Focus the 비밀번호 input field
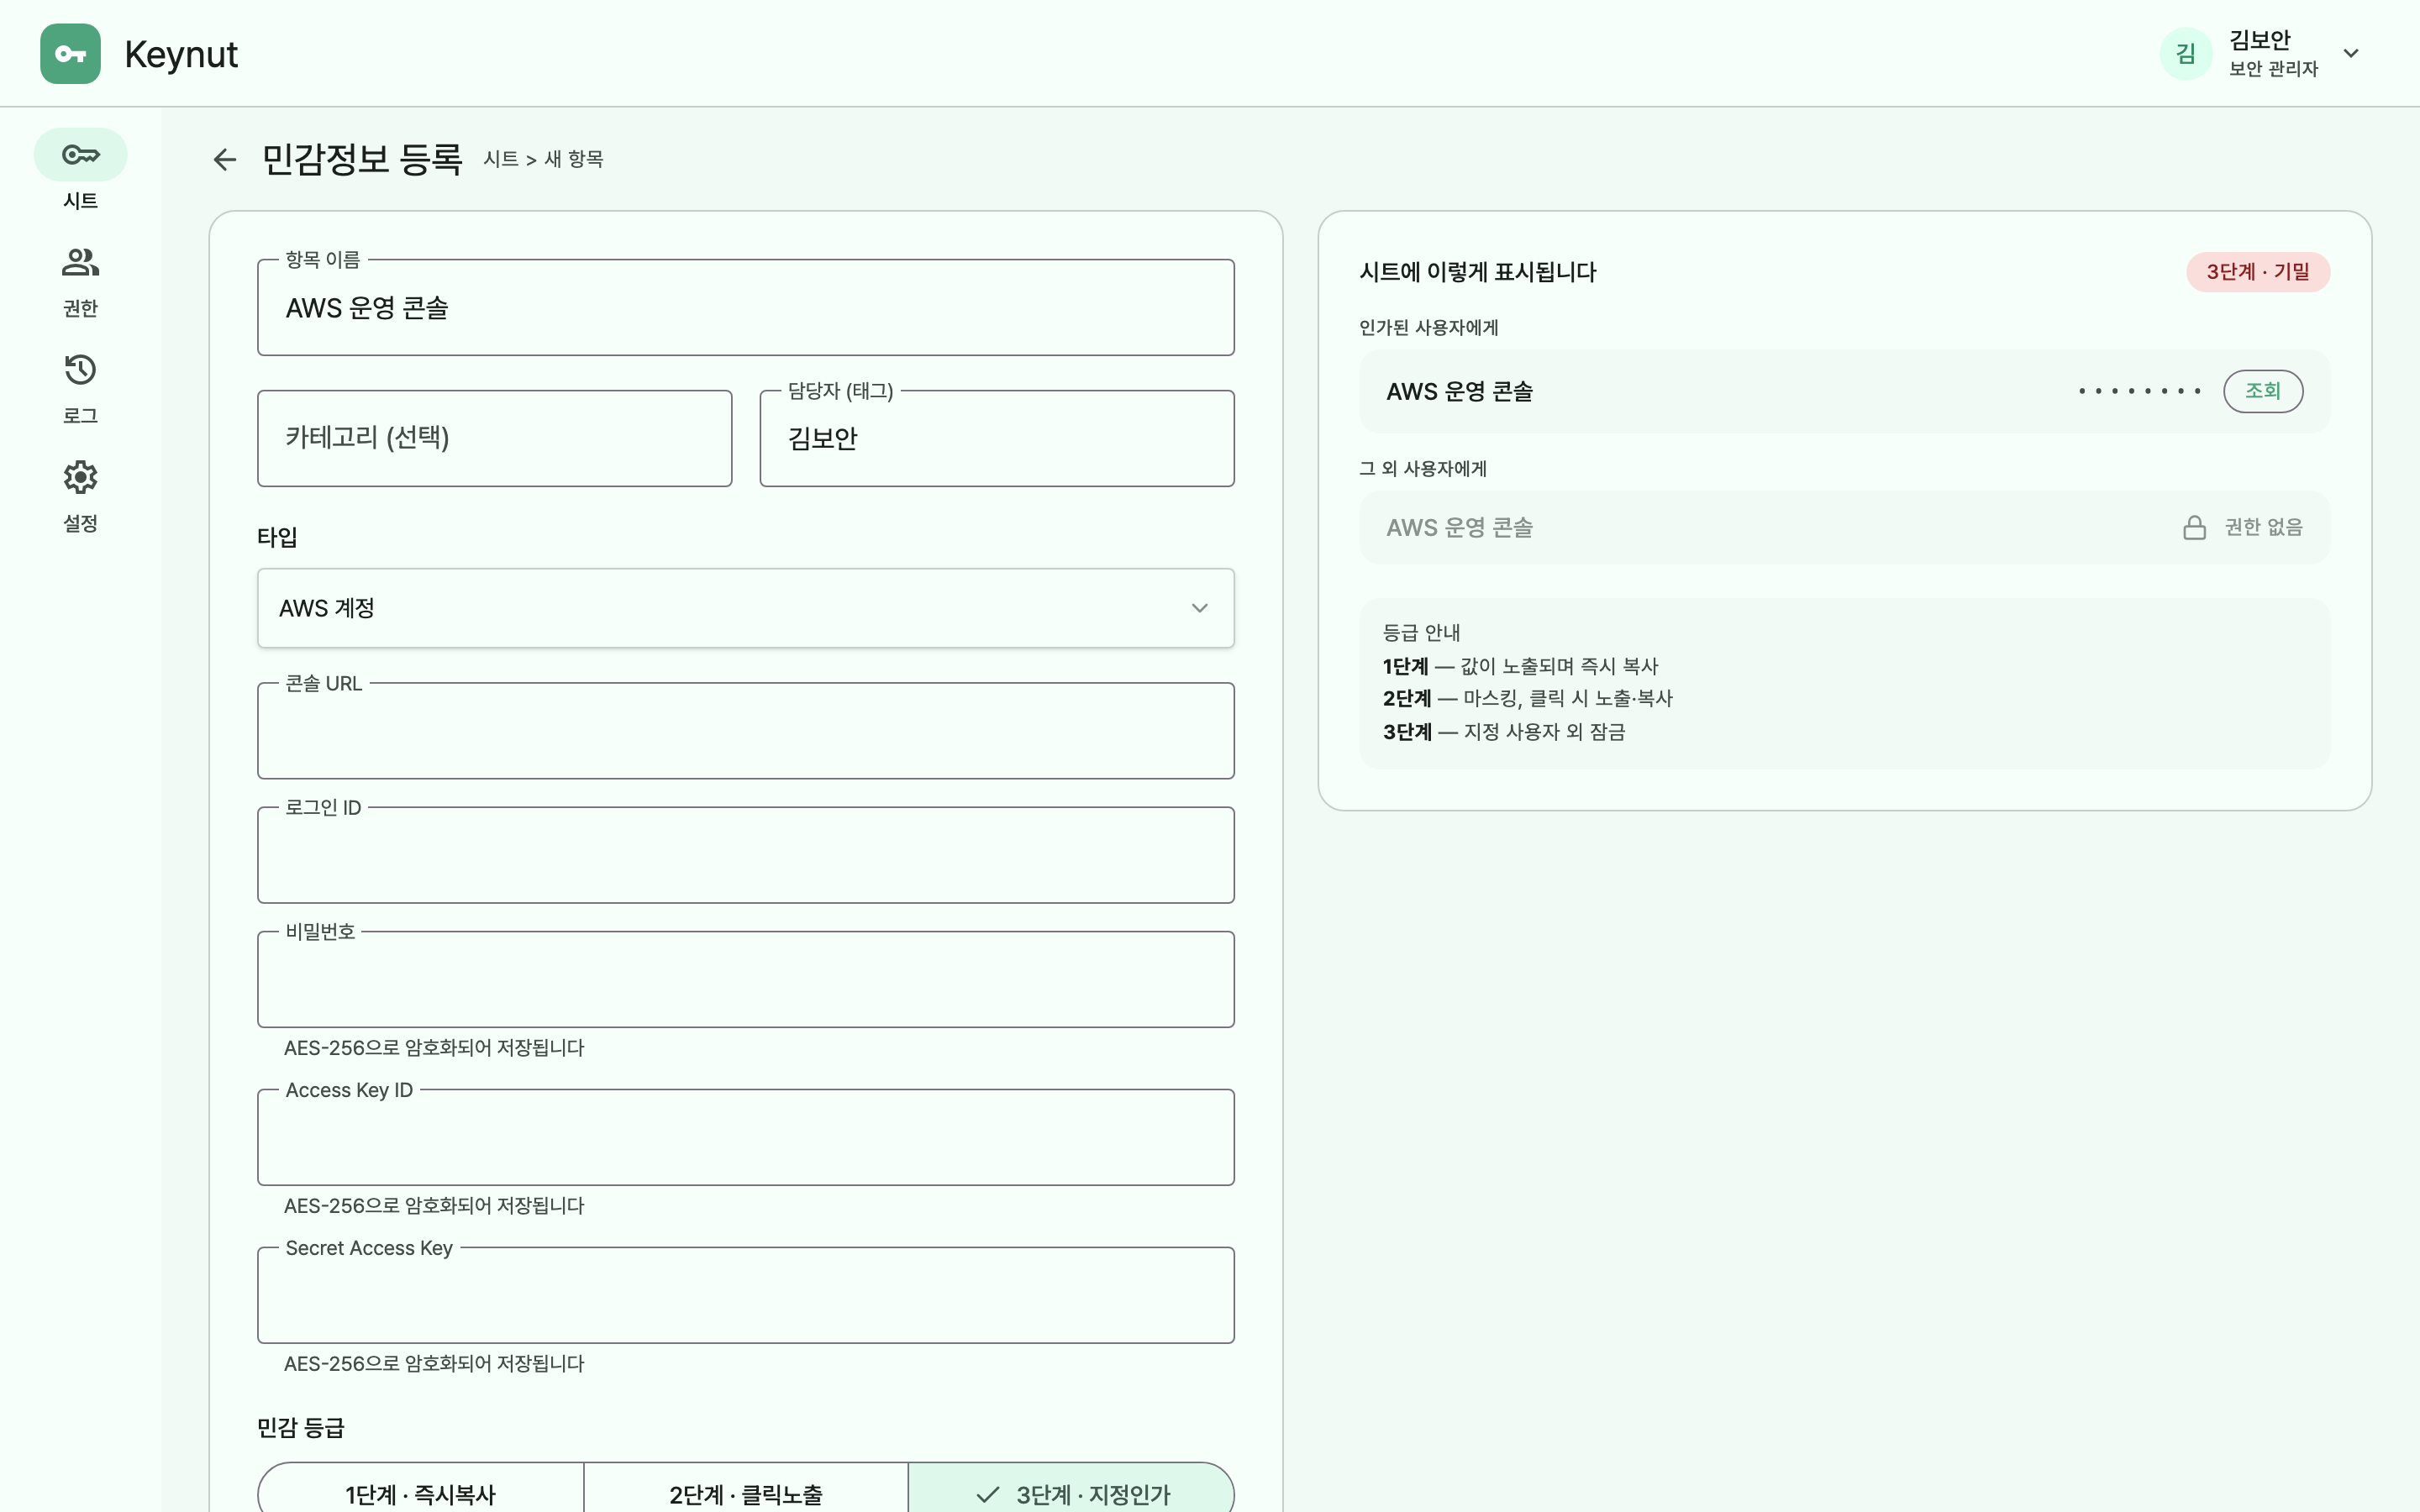The height and width of the screenshot is (1512, 2420). (x=746, y=979)
